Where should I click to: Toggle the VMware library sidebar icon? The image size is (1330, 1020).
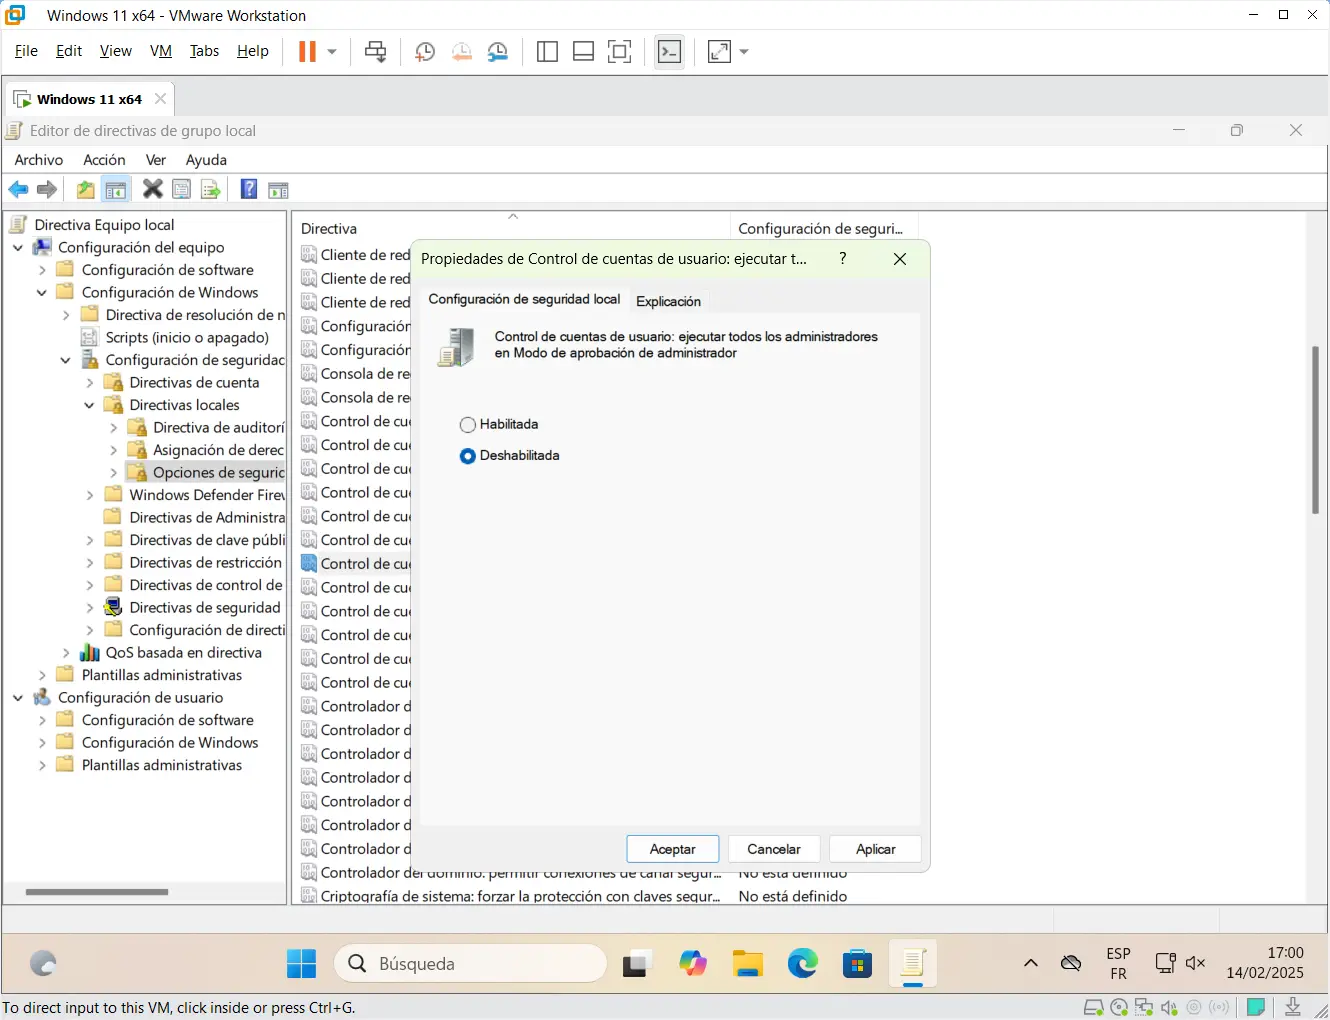coord(547,52)
